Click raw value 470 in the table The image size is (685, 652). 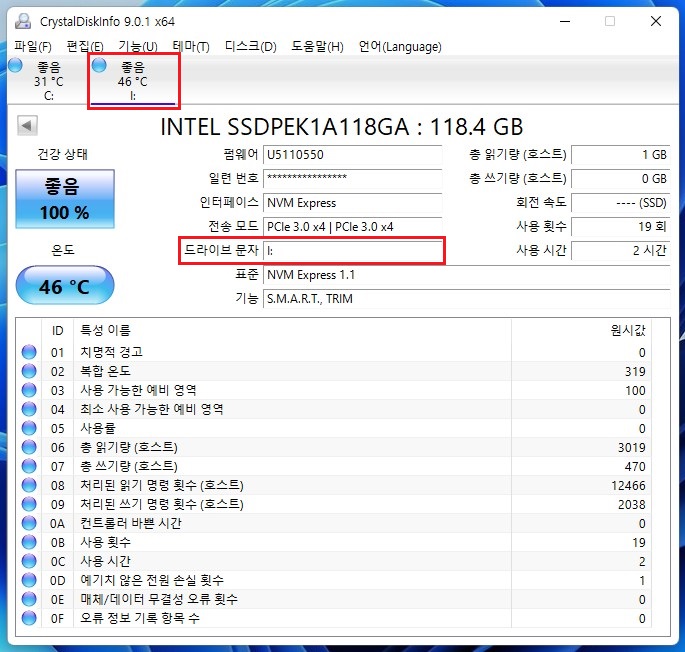point(635,466)
